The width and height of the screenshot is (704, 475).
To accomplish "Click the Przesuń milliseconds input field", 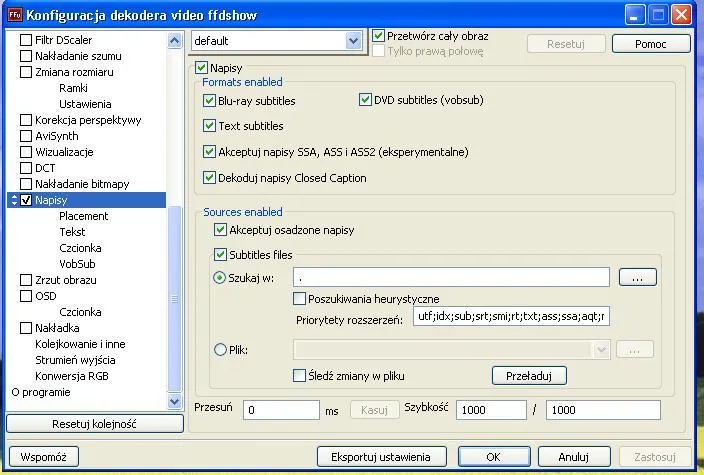I will point(281,410).
